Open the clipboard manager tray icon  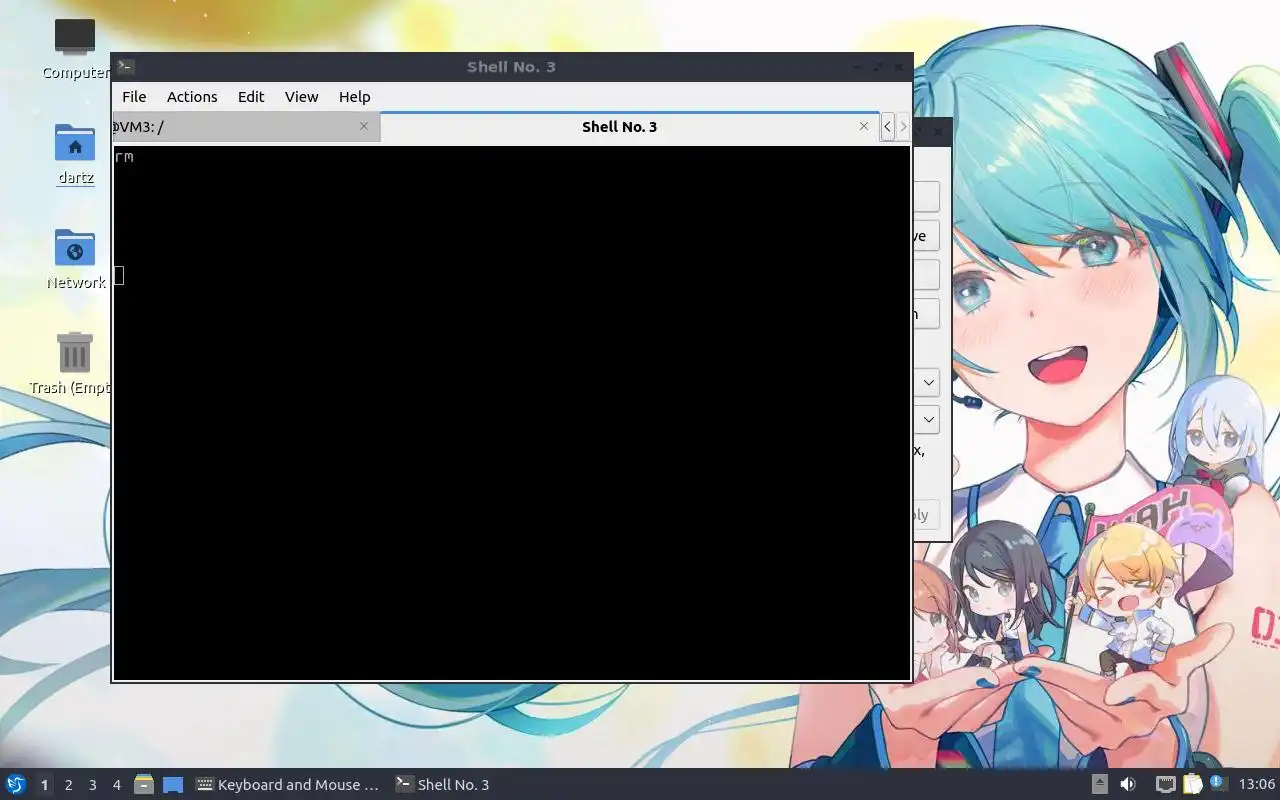[1192, 784]
